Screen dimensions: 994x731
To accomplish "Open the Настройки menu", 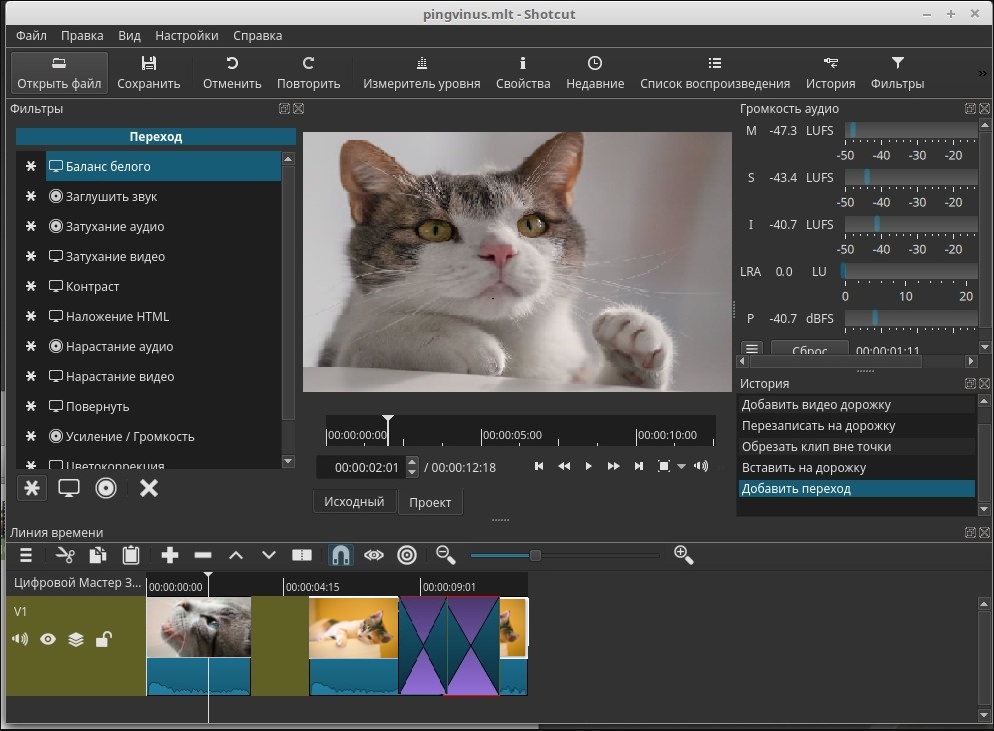I will click(x=187, y=35).
